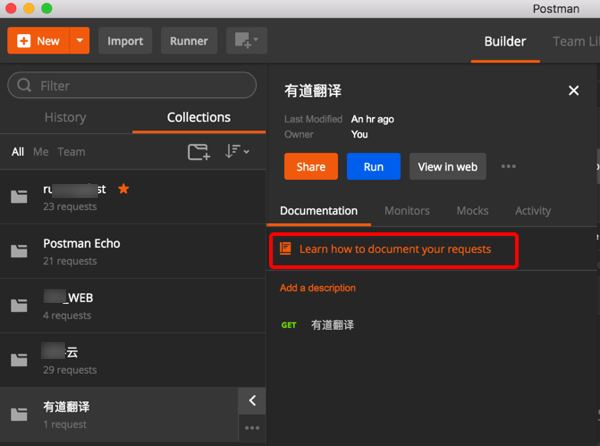
Task: Click the Postman Echo folder icon
Action: tap(19, 251)
